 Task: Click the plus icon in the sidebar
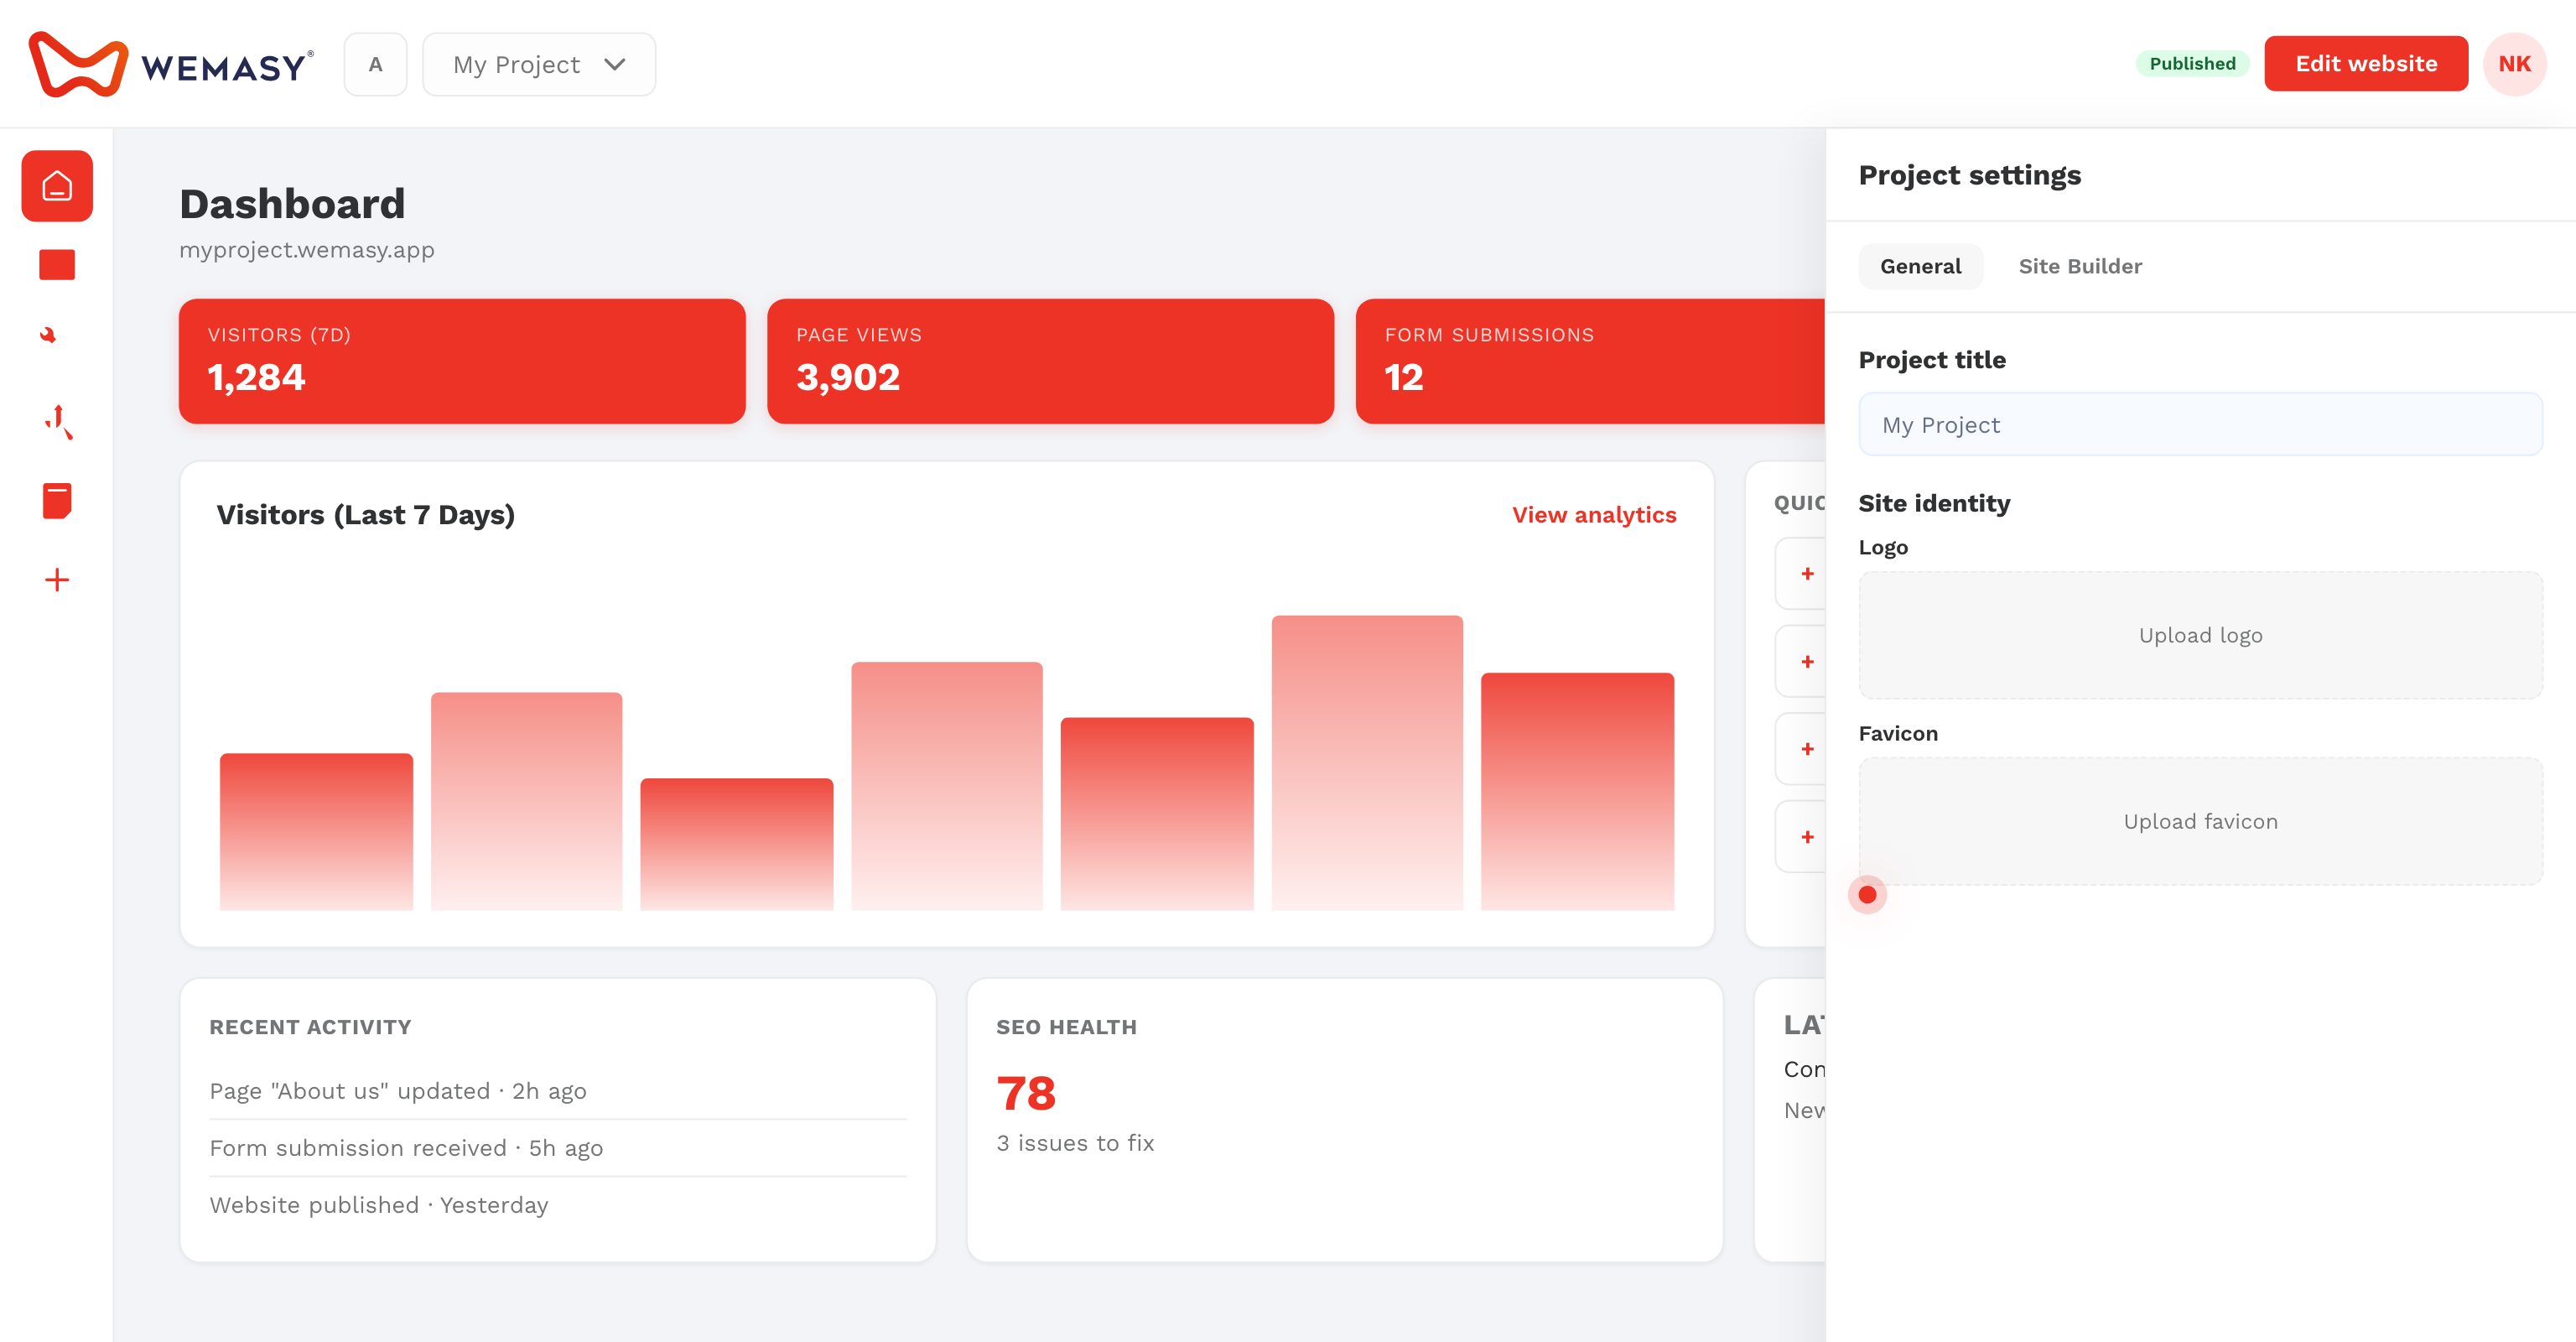pyautogui.click(x=57, y=580)
